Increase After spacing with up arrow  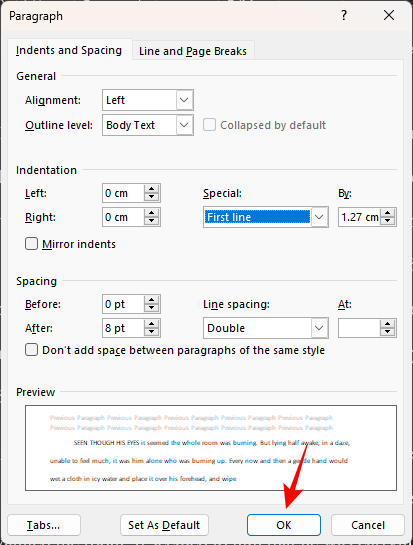click(x=152, y=324)
